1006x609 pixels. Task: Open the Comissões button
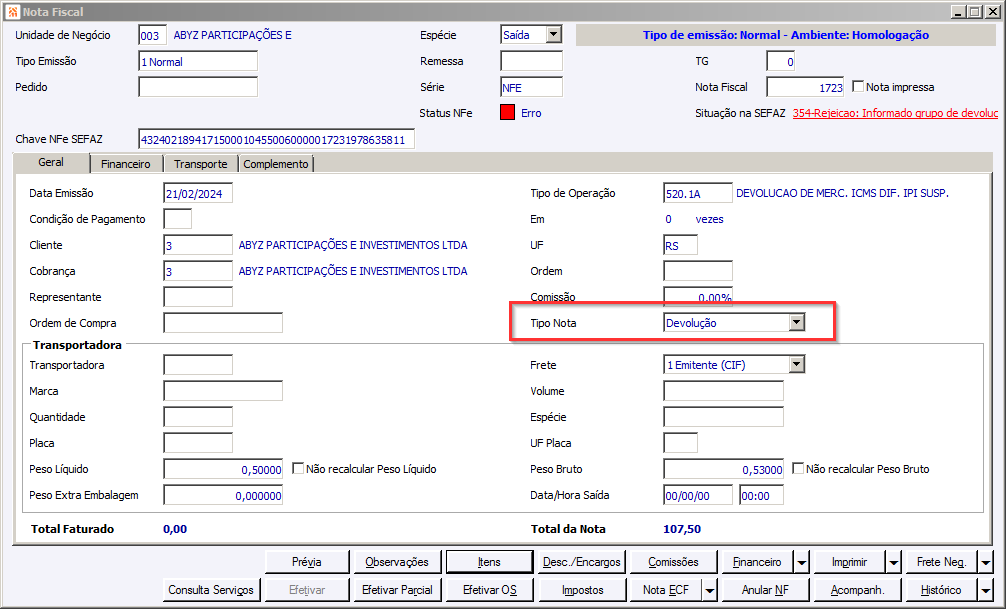pos(673,562)
